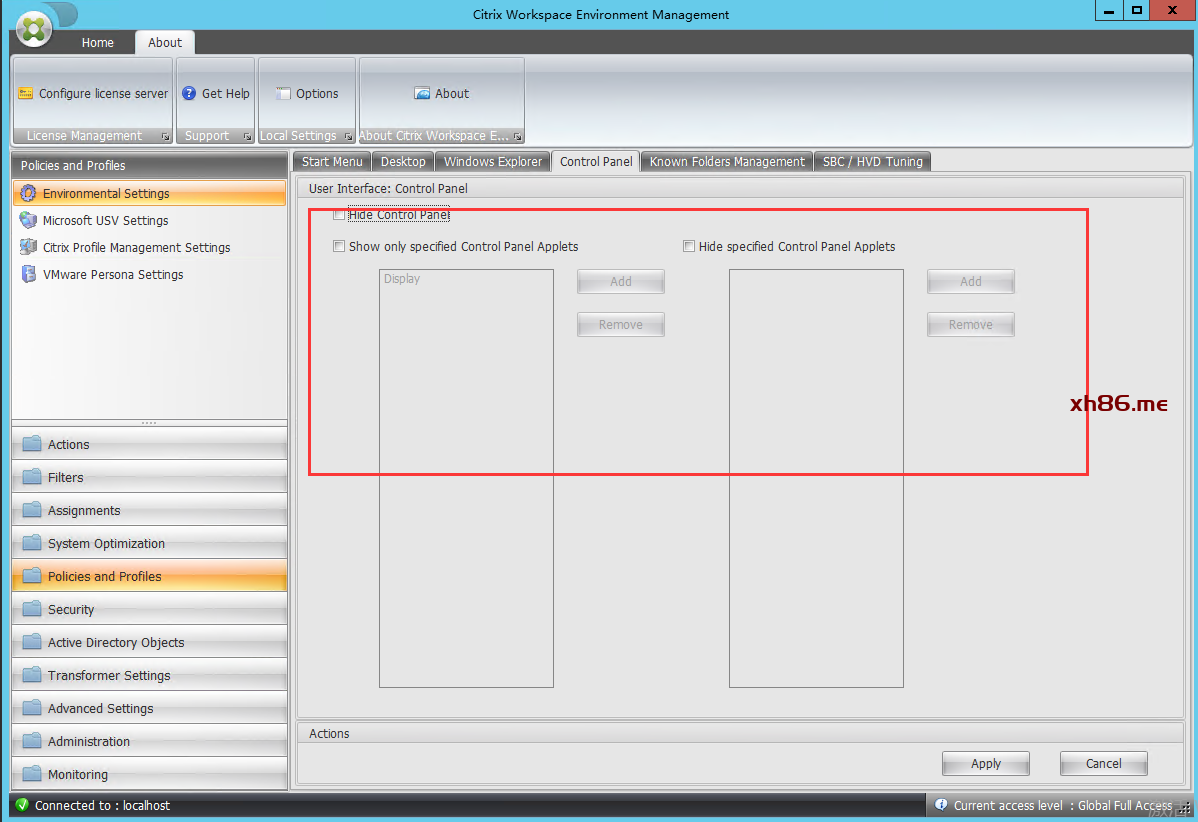Viewport: 1198px width, 822px height.
Task: Open VMware Persona Settings icon
Action: [x=28, y=275]
